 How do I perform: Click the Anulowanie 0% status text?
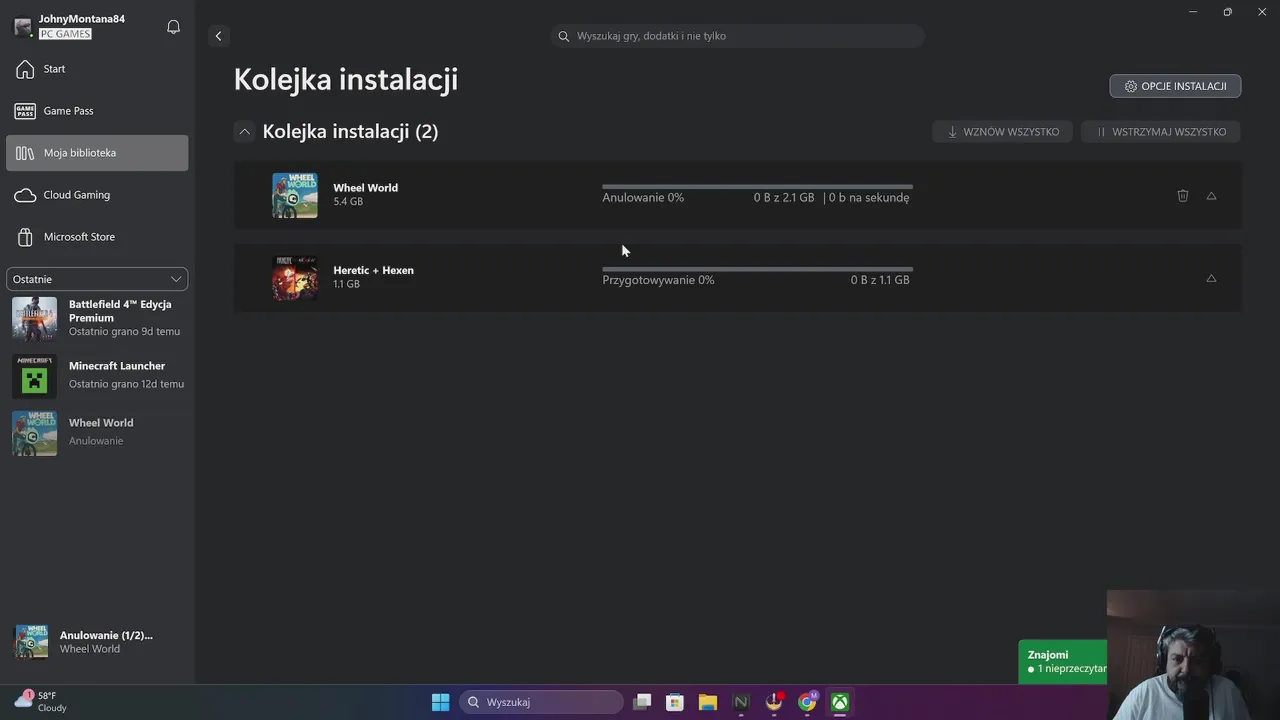(x=643, y=198)
